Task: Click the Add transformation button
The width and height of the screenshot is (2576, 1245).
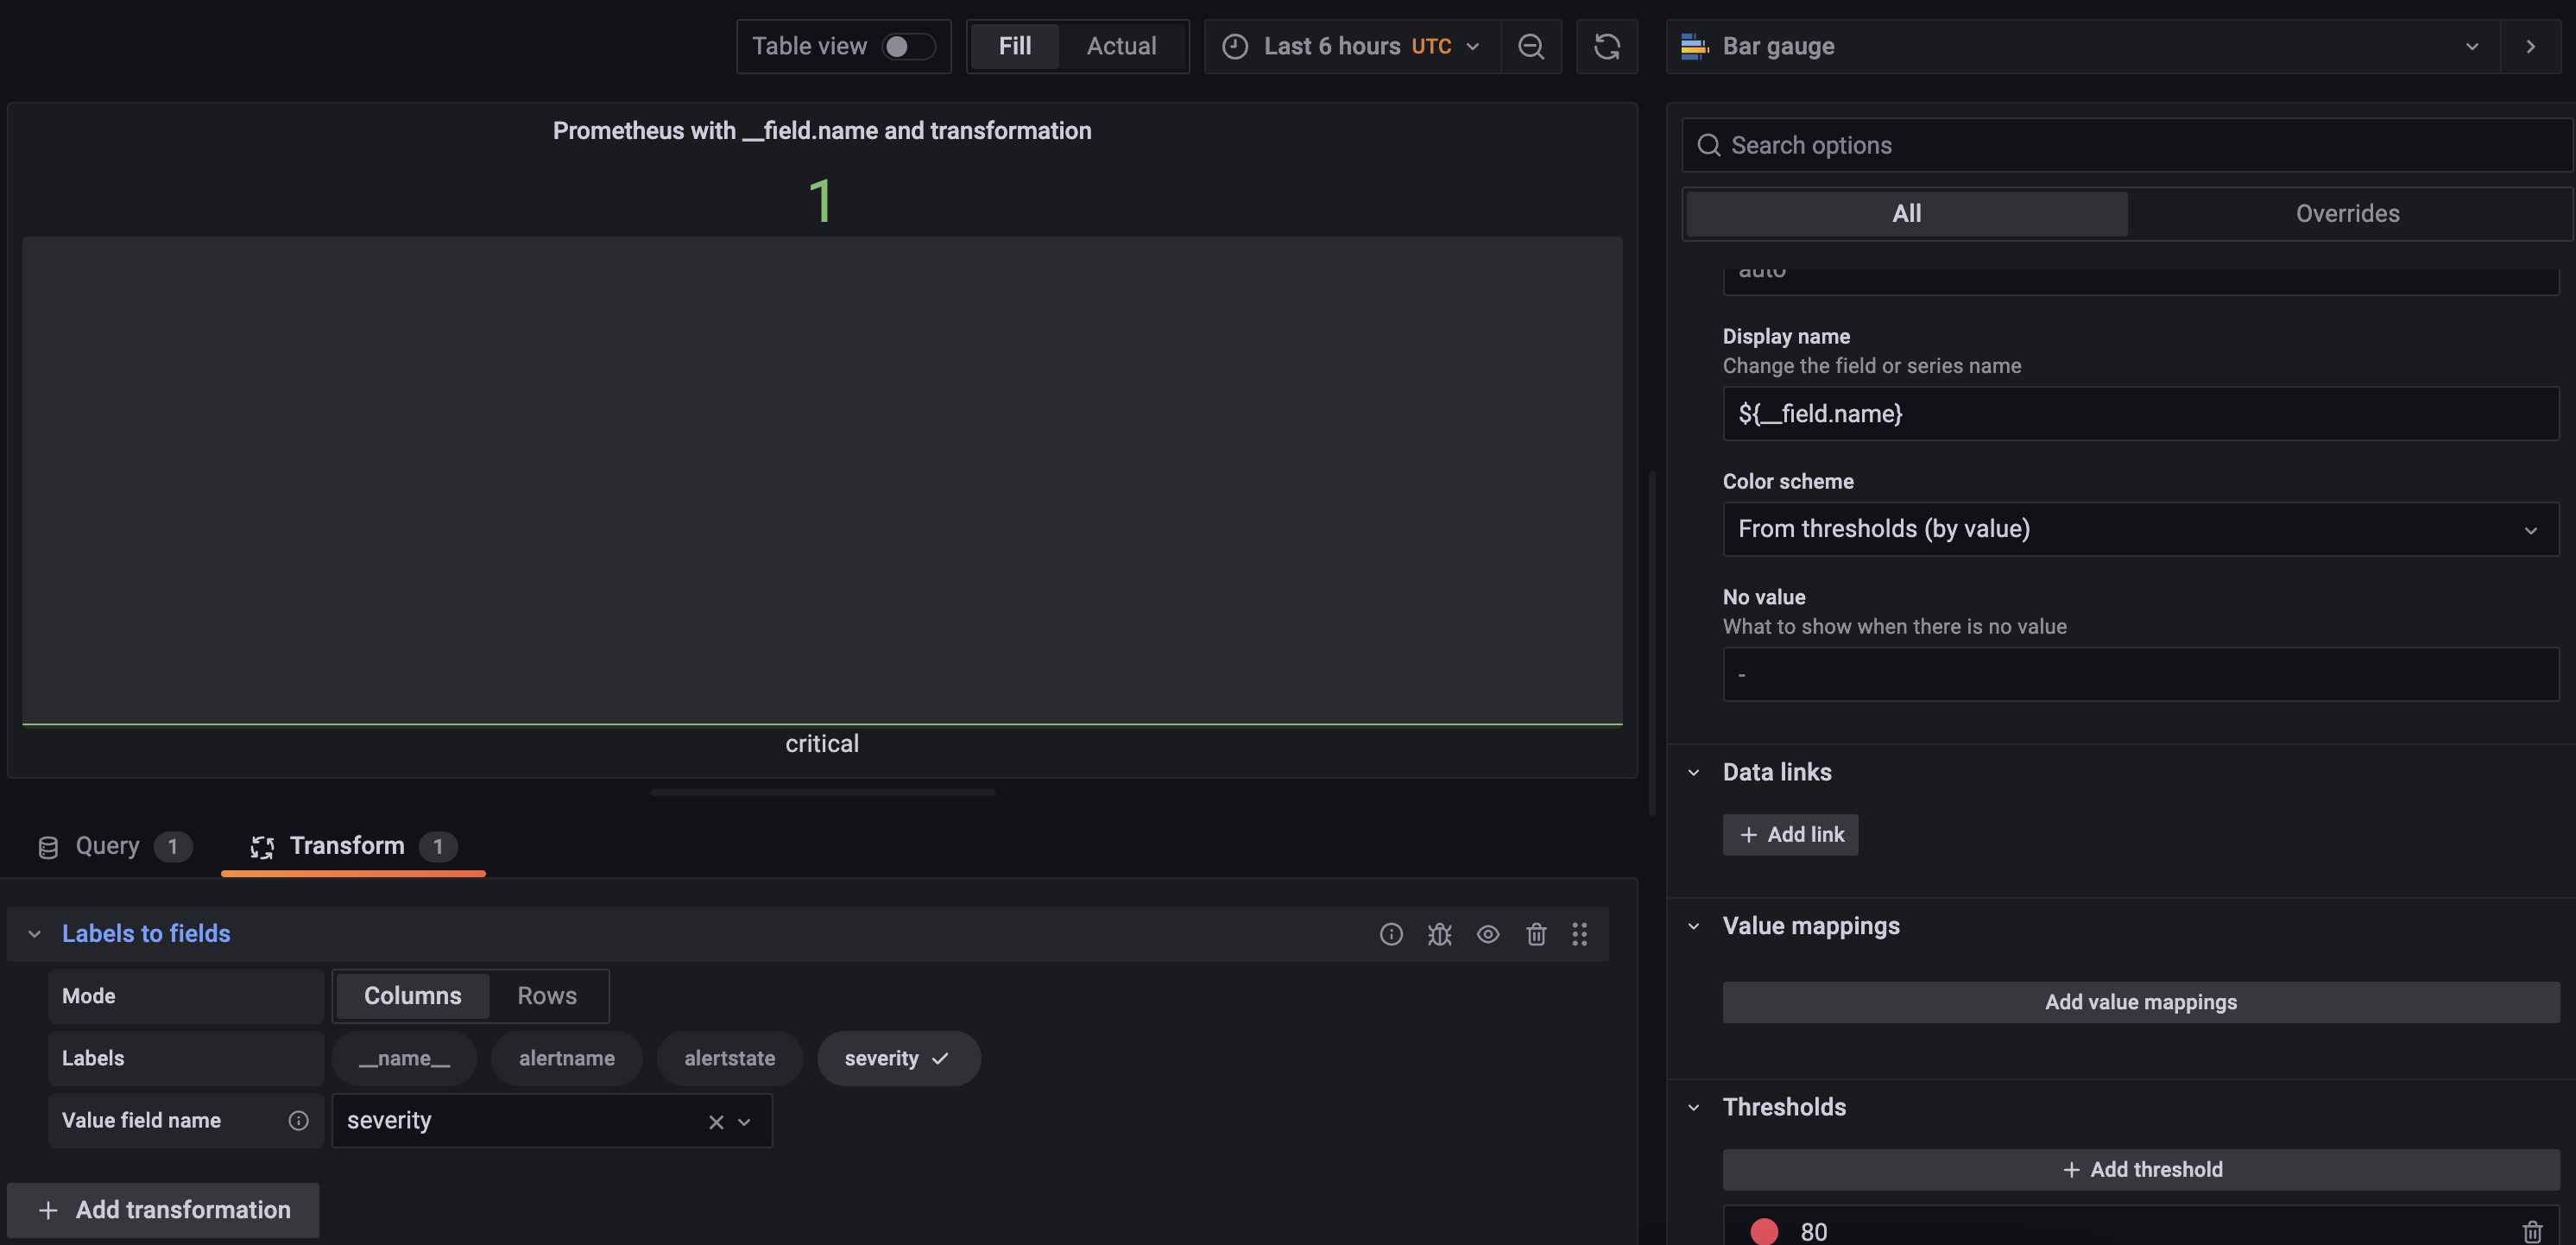Action: [163, 1210]
